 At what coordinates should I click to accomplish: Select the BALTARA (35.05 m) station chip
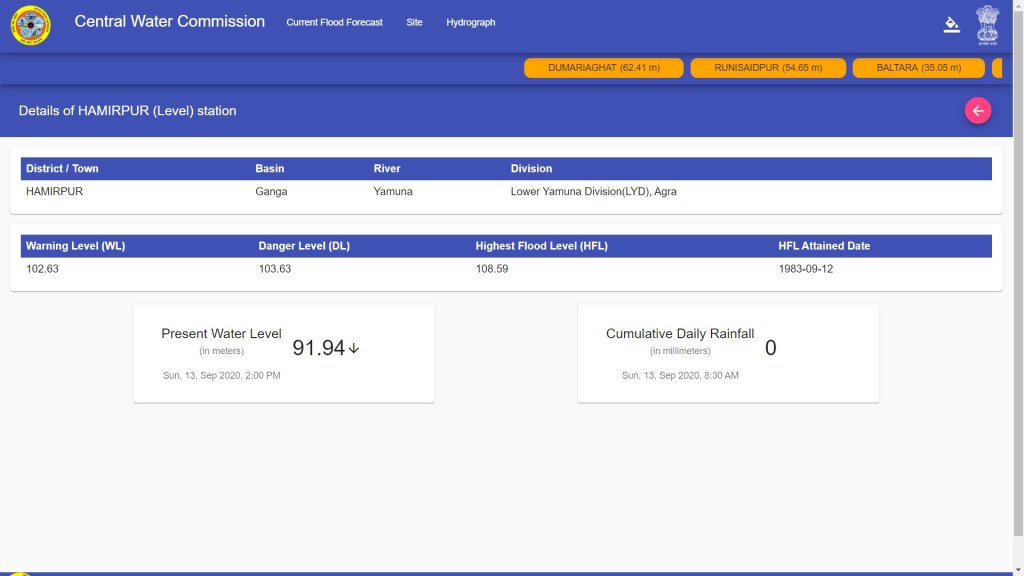coord(918,68)
